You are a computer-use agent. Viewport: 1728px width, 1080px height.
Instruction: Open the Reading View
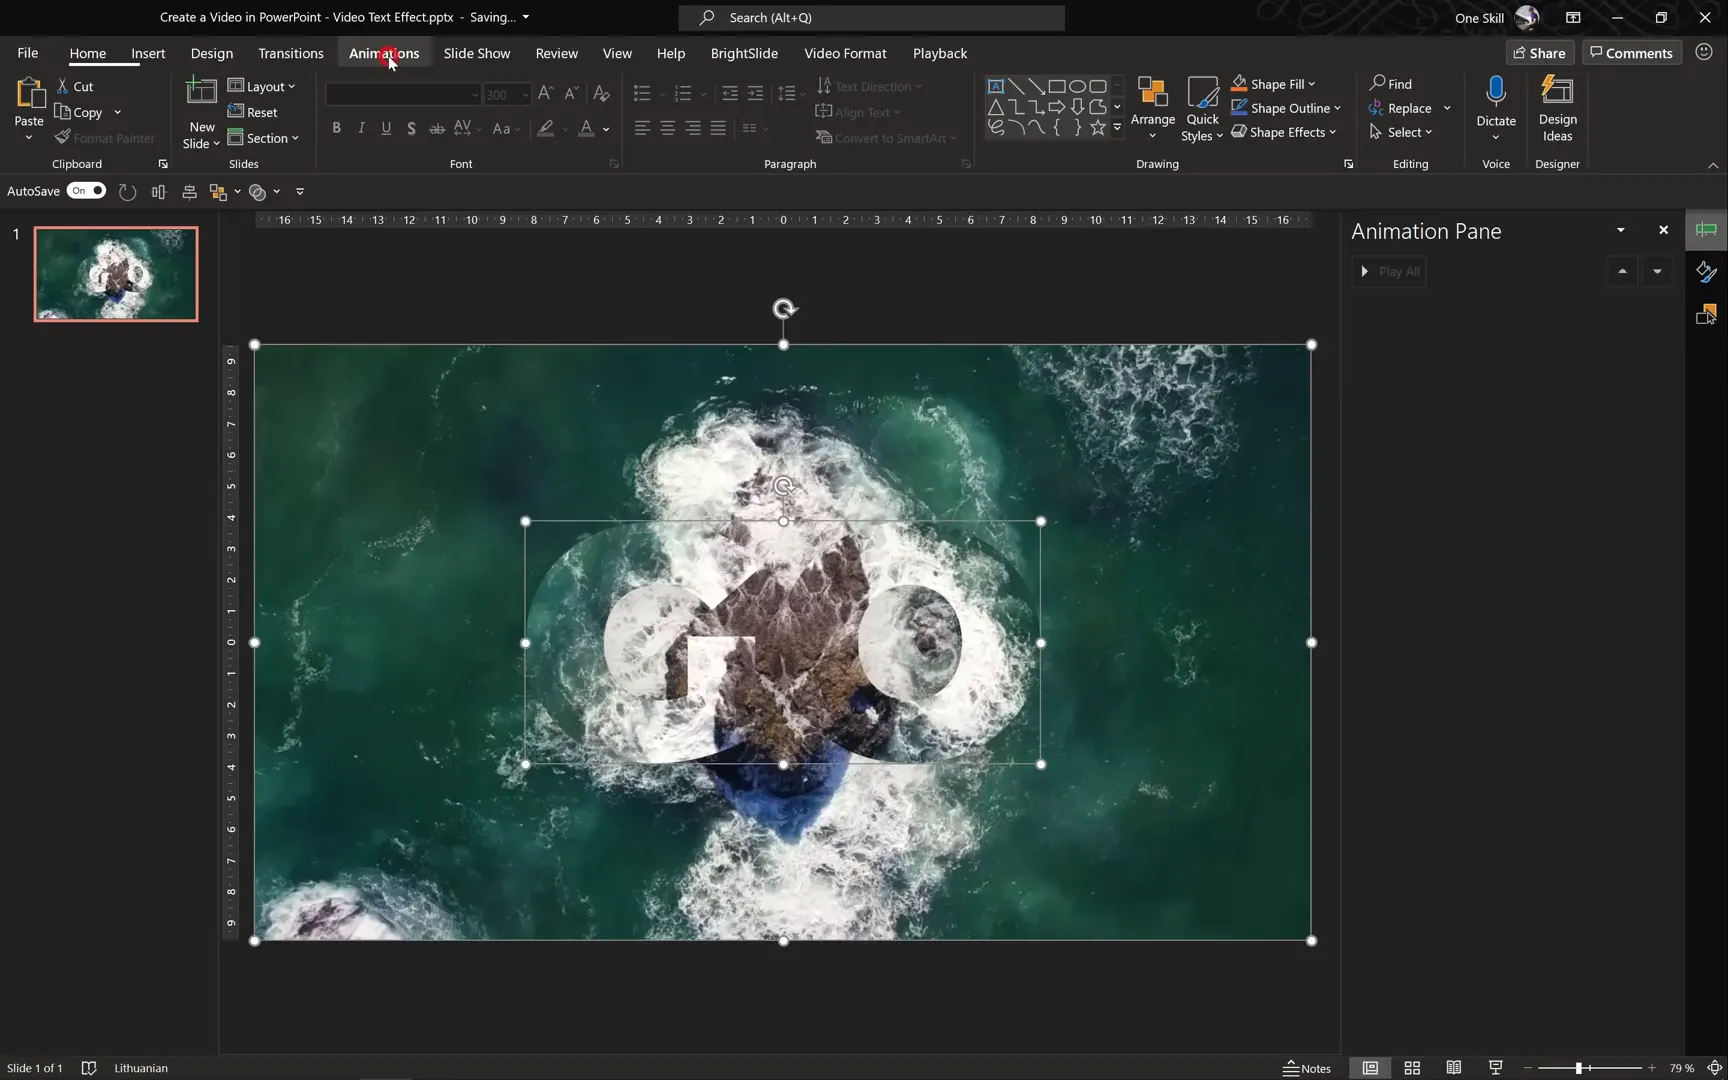(x=1454, y=1067)
